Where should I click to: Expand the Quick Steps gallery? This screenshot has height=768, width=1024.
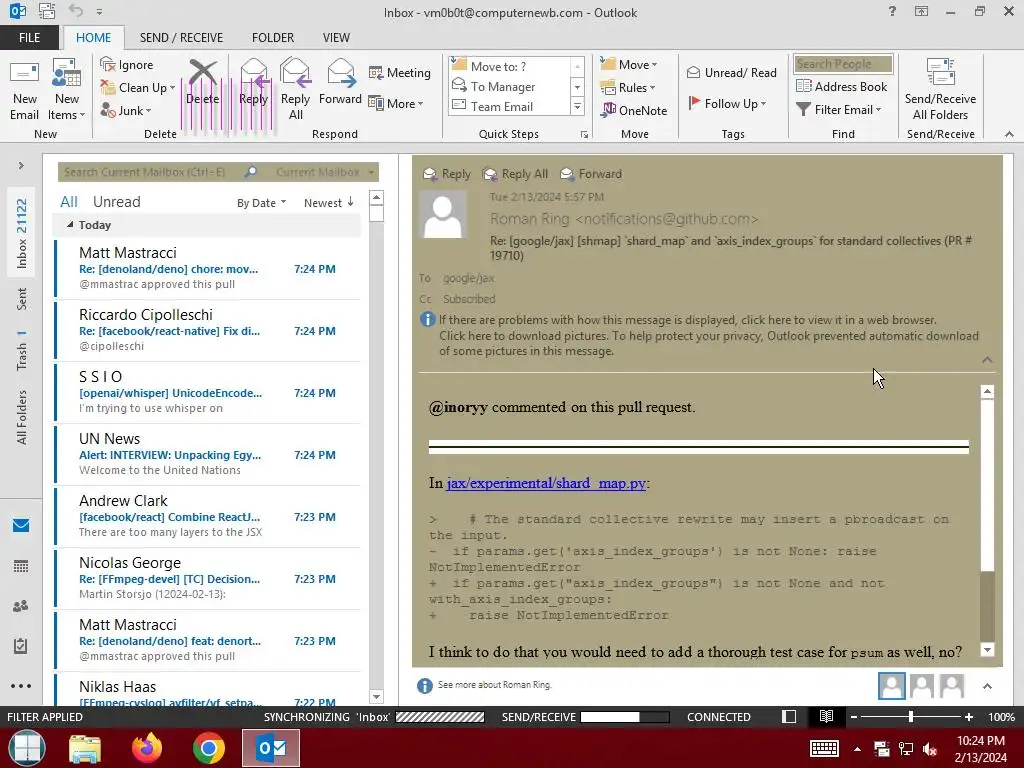[x=577, y=106]
